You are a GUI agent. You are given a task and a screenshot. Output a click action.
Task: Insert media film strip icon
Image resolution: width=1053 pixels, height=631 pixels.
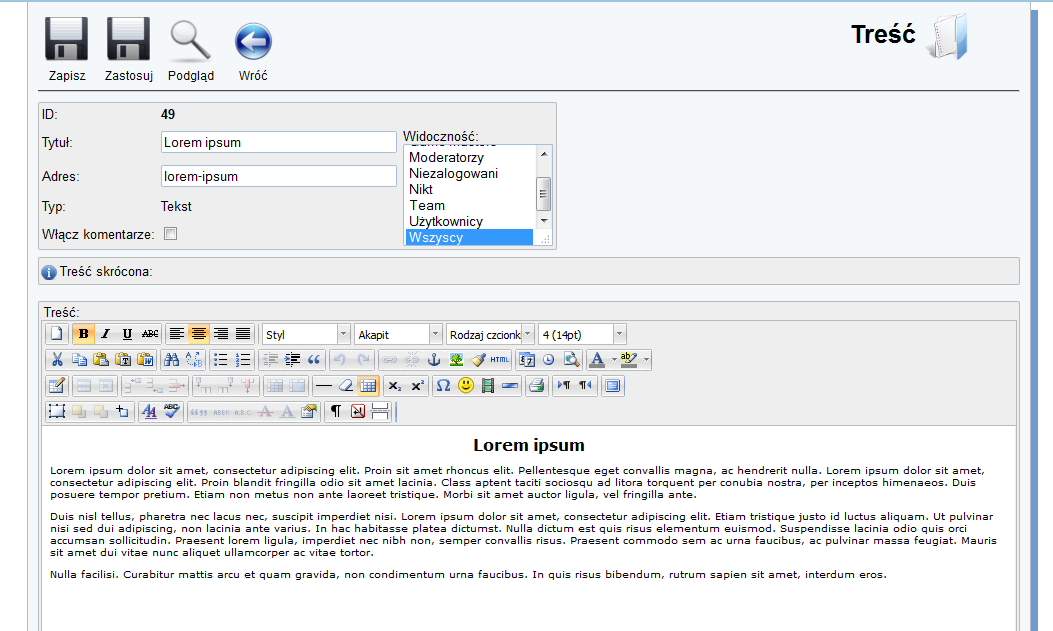[488, 386]
